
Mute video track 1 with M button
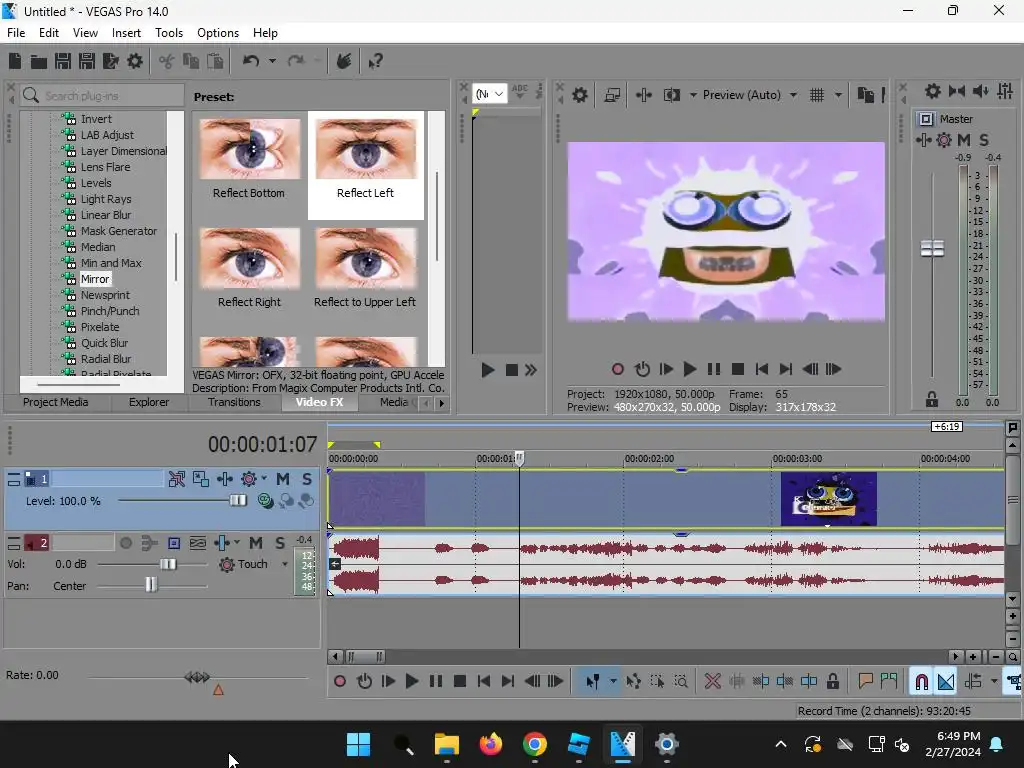tap(283, 479)
